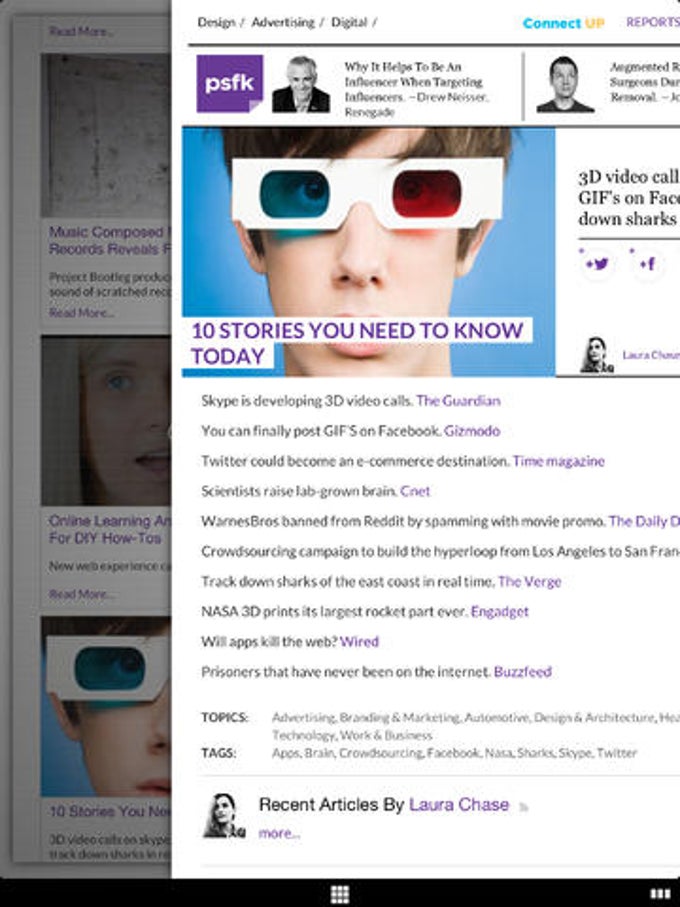Select the Skype tag
This screenshot has height=907, width=680.
[575, 753]
